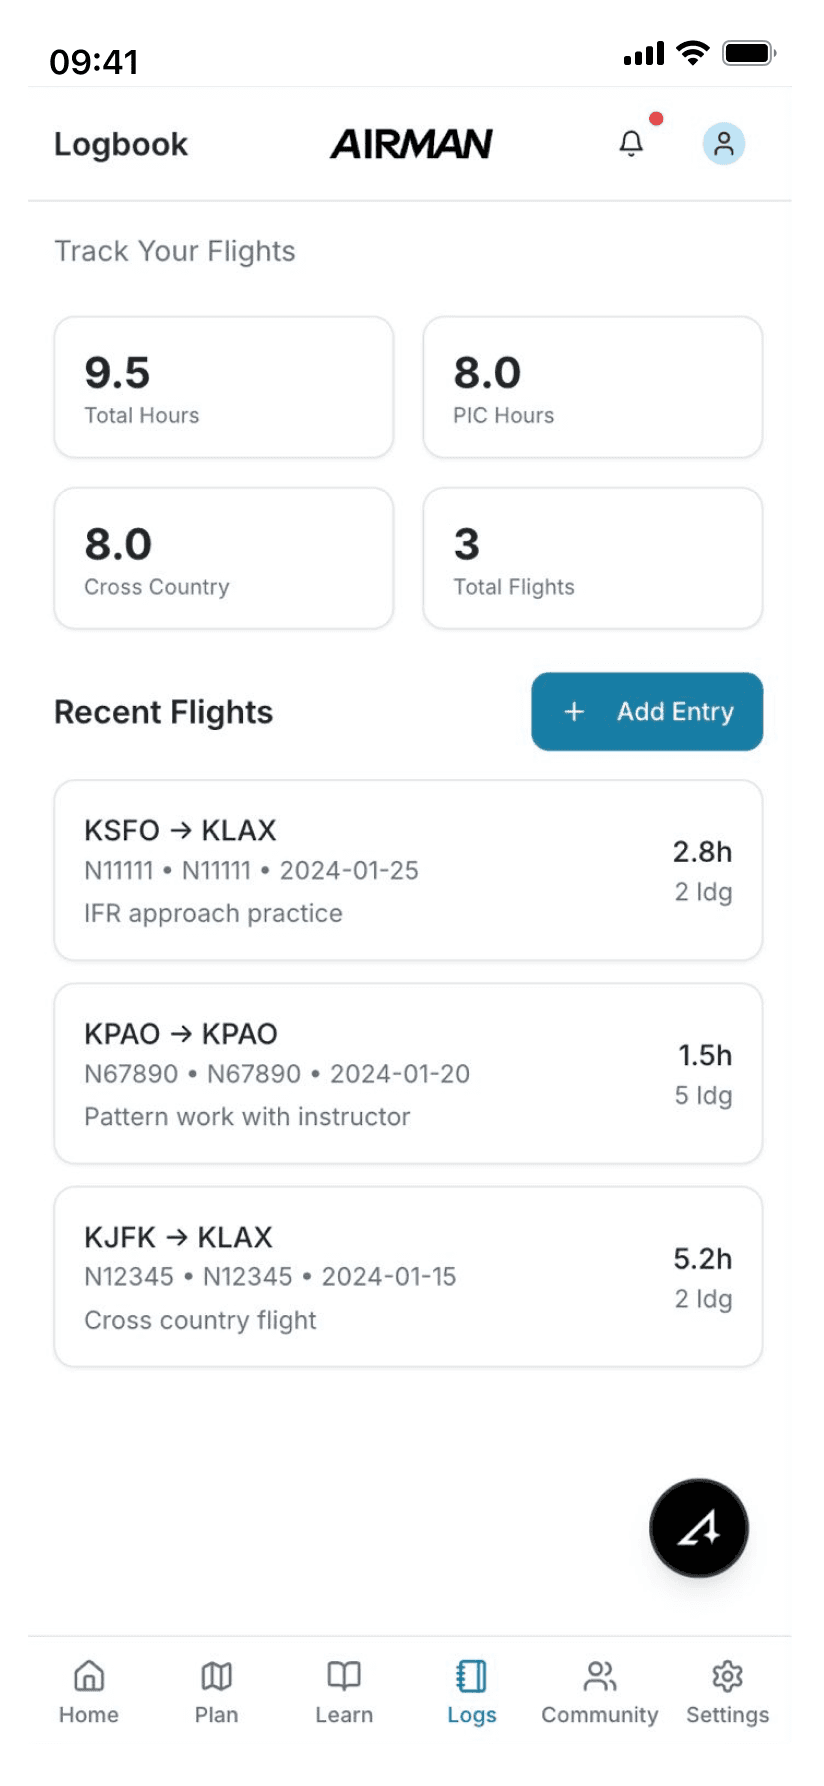The image size is (824, 1786).
Task: Click the Add Entry button
Action: point(647,711)
